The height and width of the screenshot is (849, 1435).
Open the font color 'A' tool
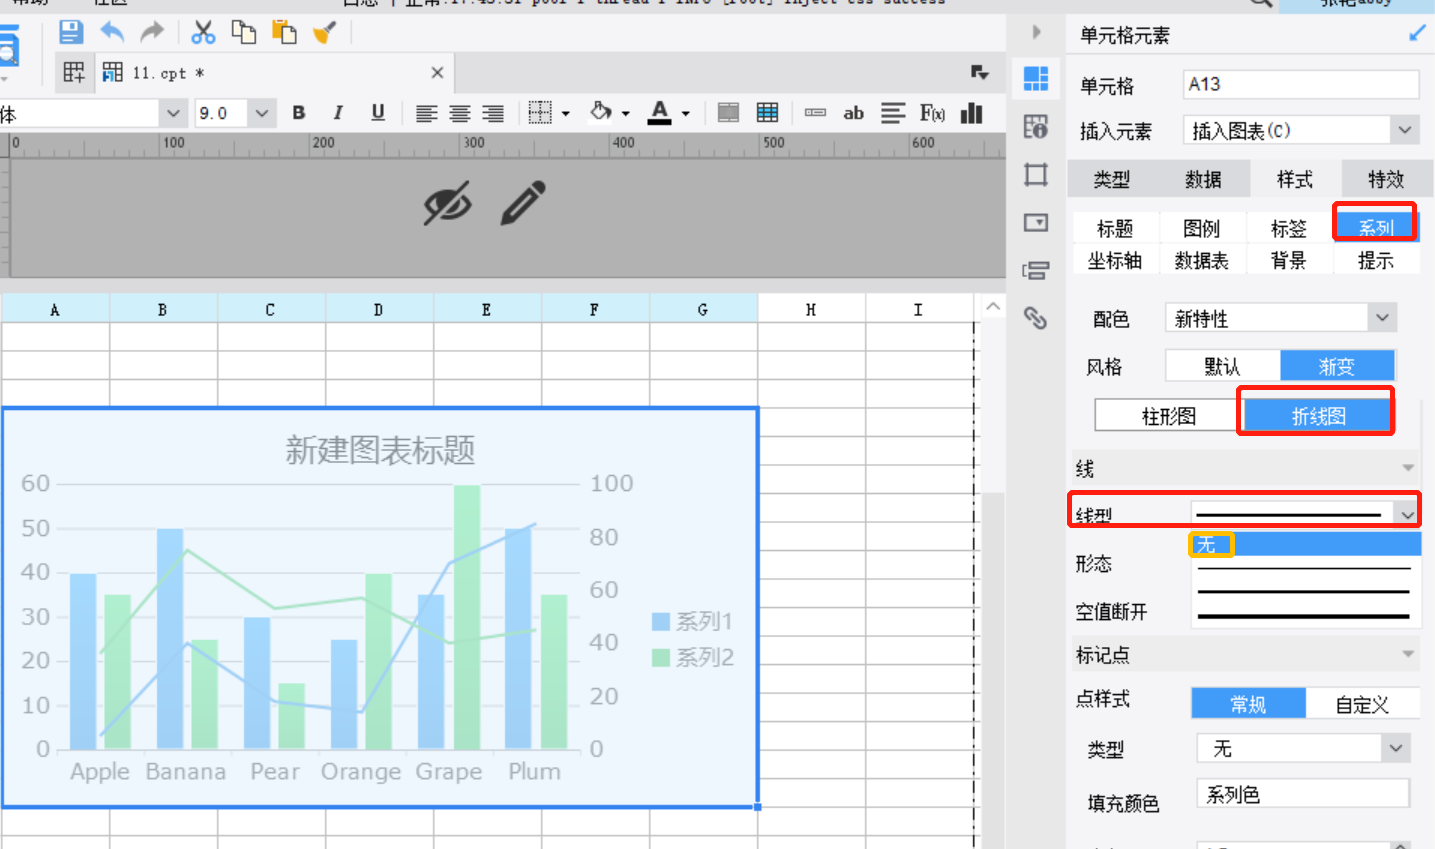pyautogui.click(x=660, y=113)
